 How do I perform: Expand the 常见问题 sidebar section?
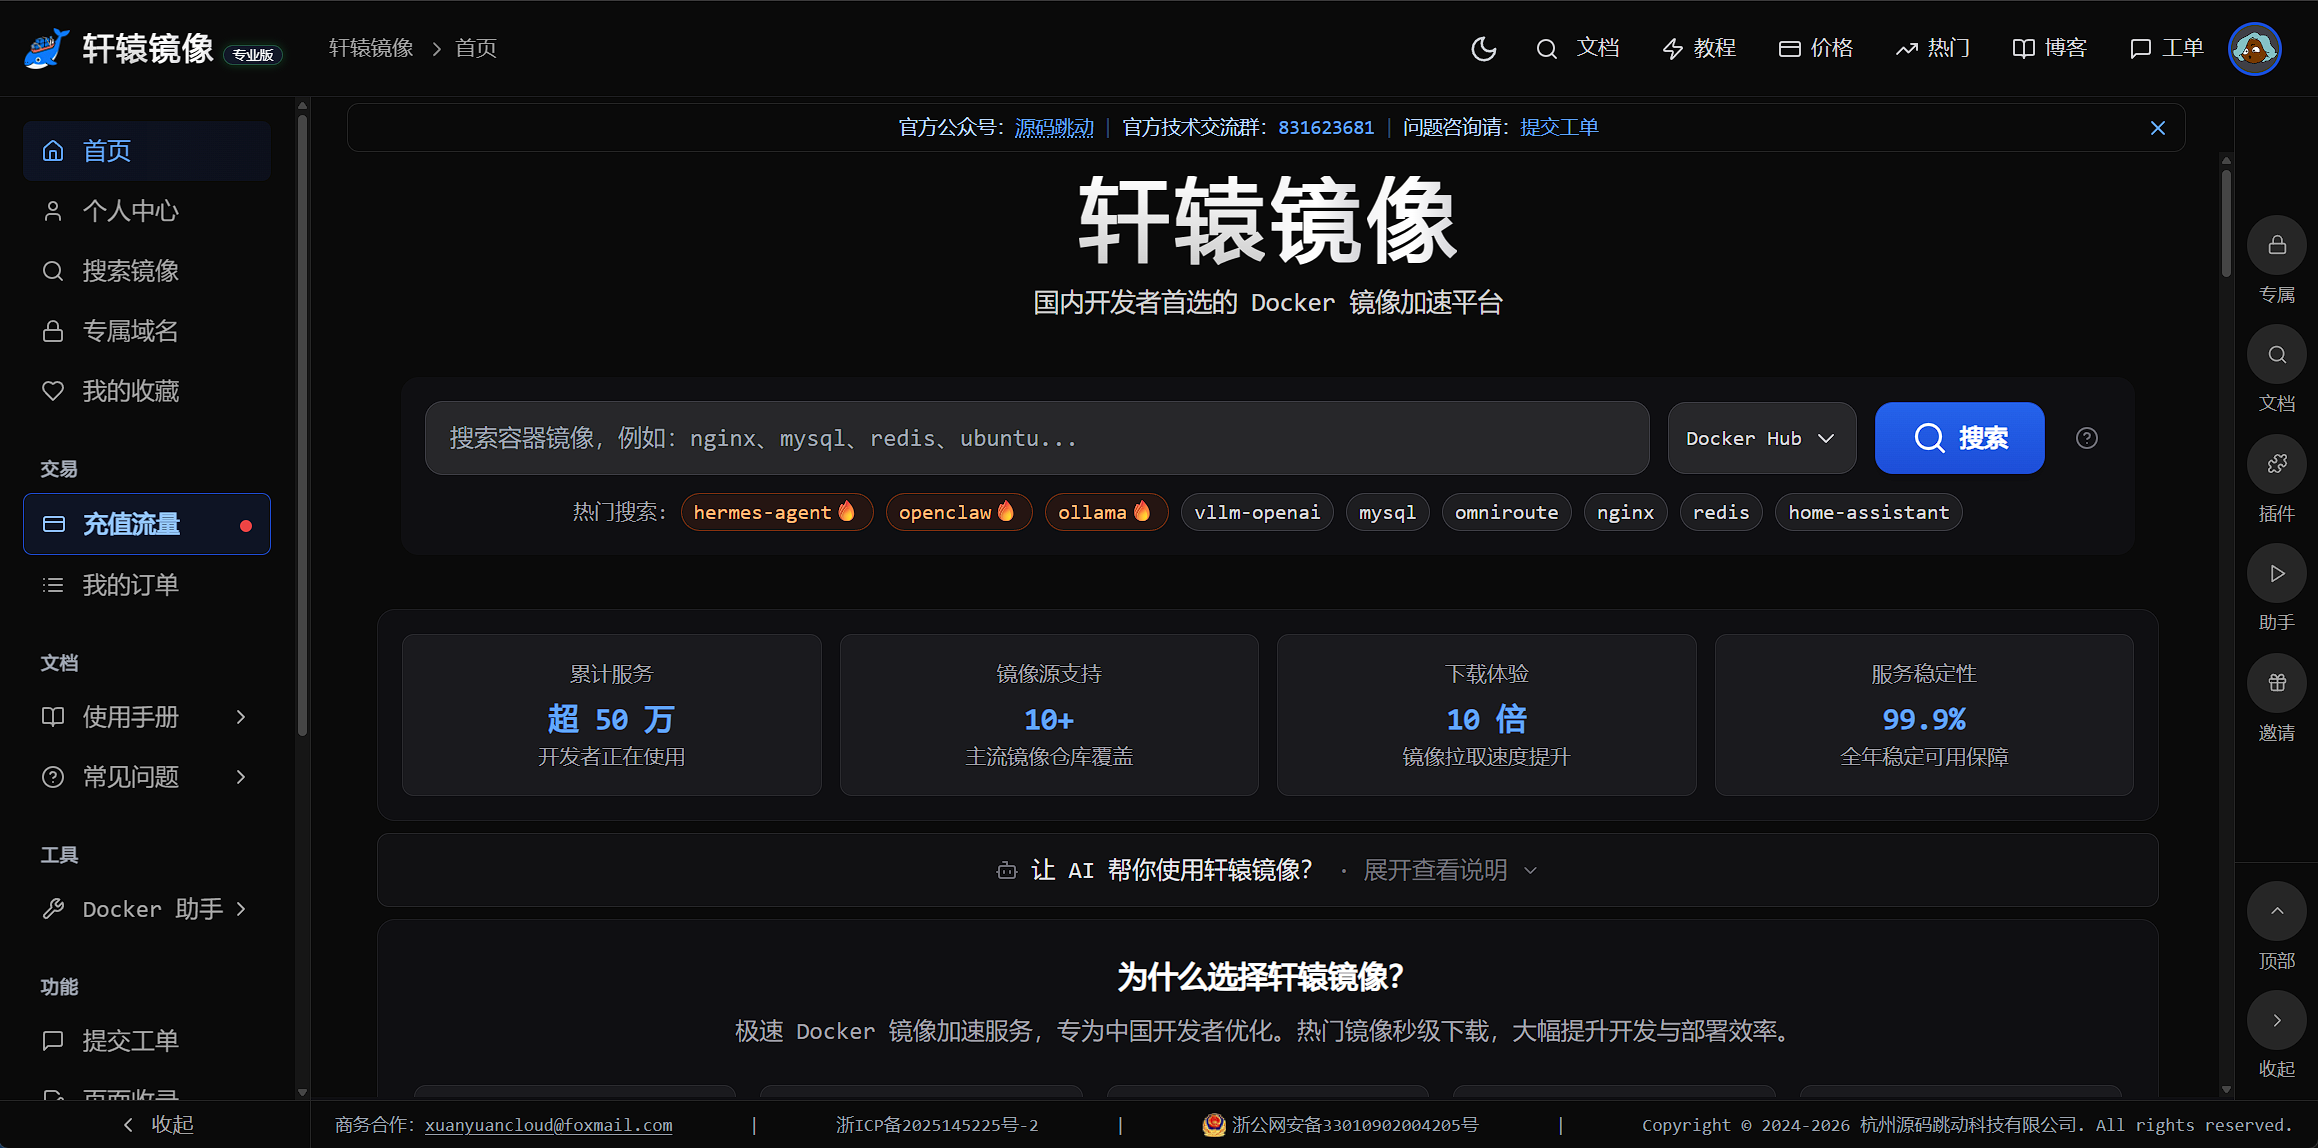click(x=147, y=777)
